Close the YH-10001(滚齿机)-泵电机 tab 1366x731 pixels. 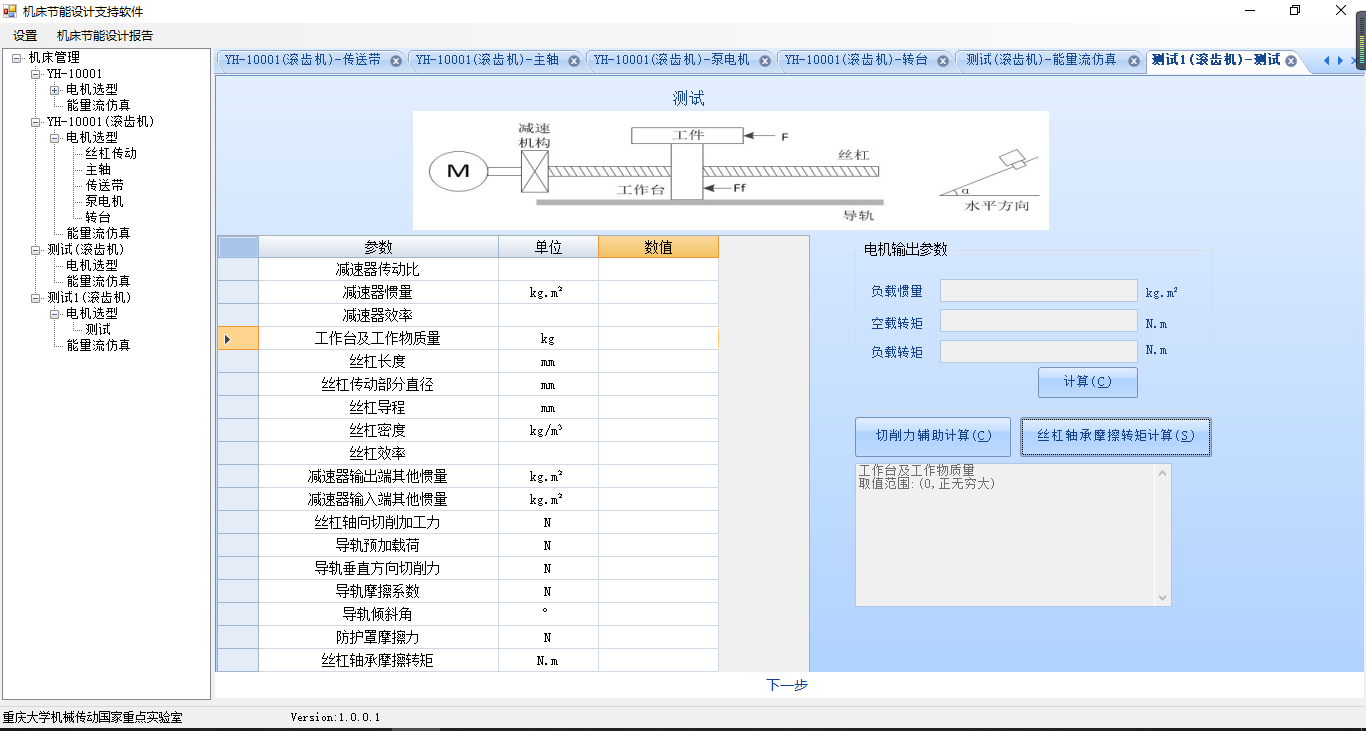pyautogui.click(x=765, y=61)
